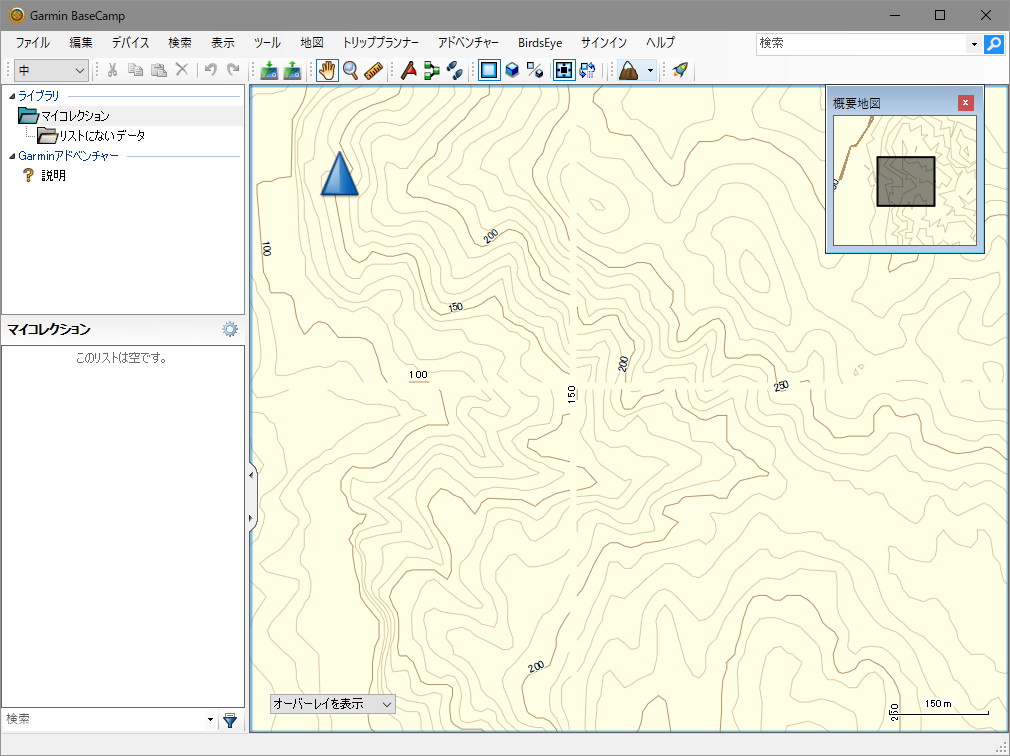Open the BirdsEye menu
Image resolution: width=1010 pixels, height=756 pixels.
pos(540,43)
